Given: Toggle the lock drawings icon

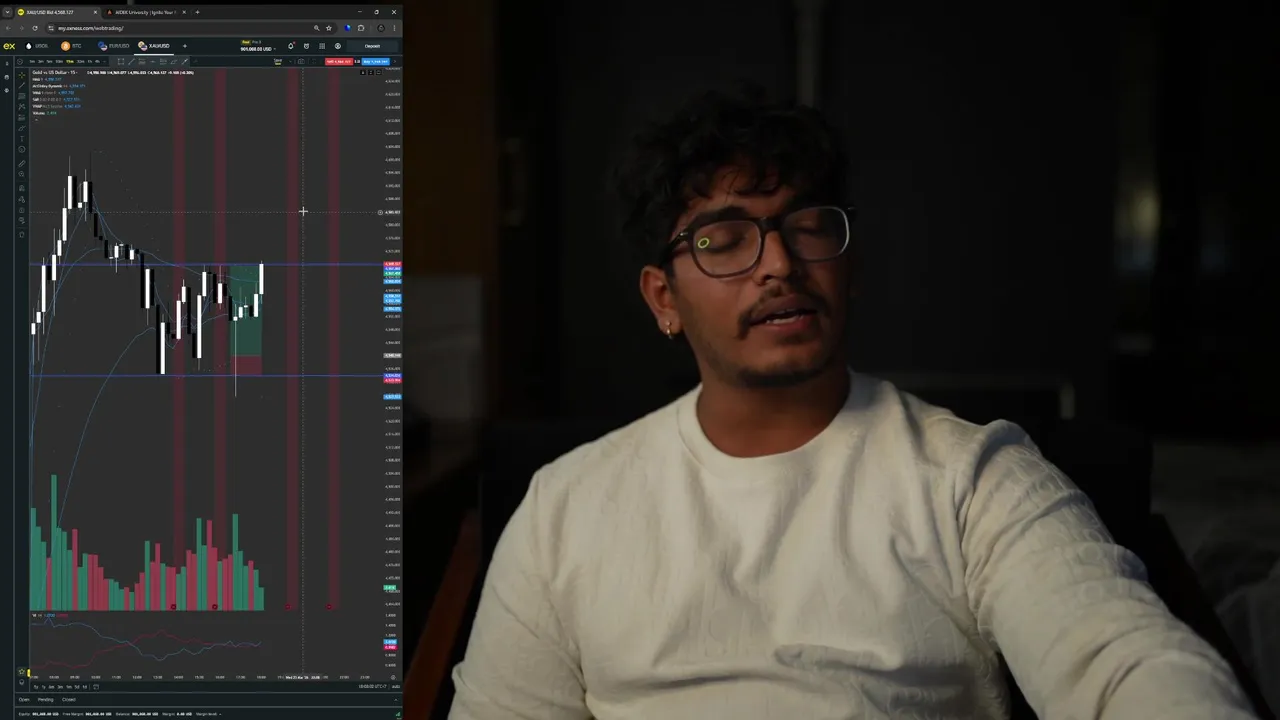Looking at the screenshot, I should 22,210.
